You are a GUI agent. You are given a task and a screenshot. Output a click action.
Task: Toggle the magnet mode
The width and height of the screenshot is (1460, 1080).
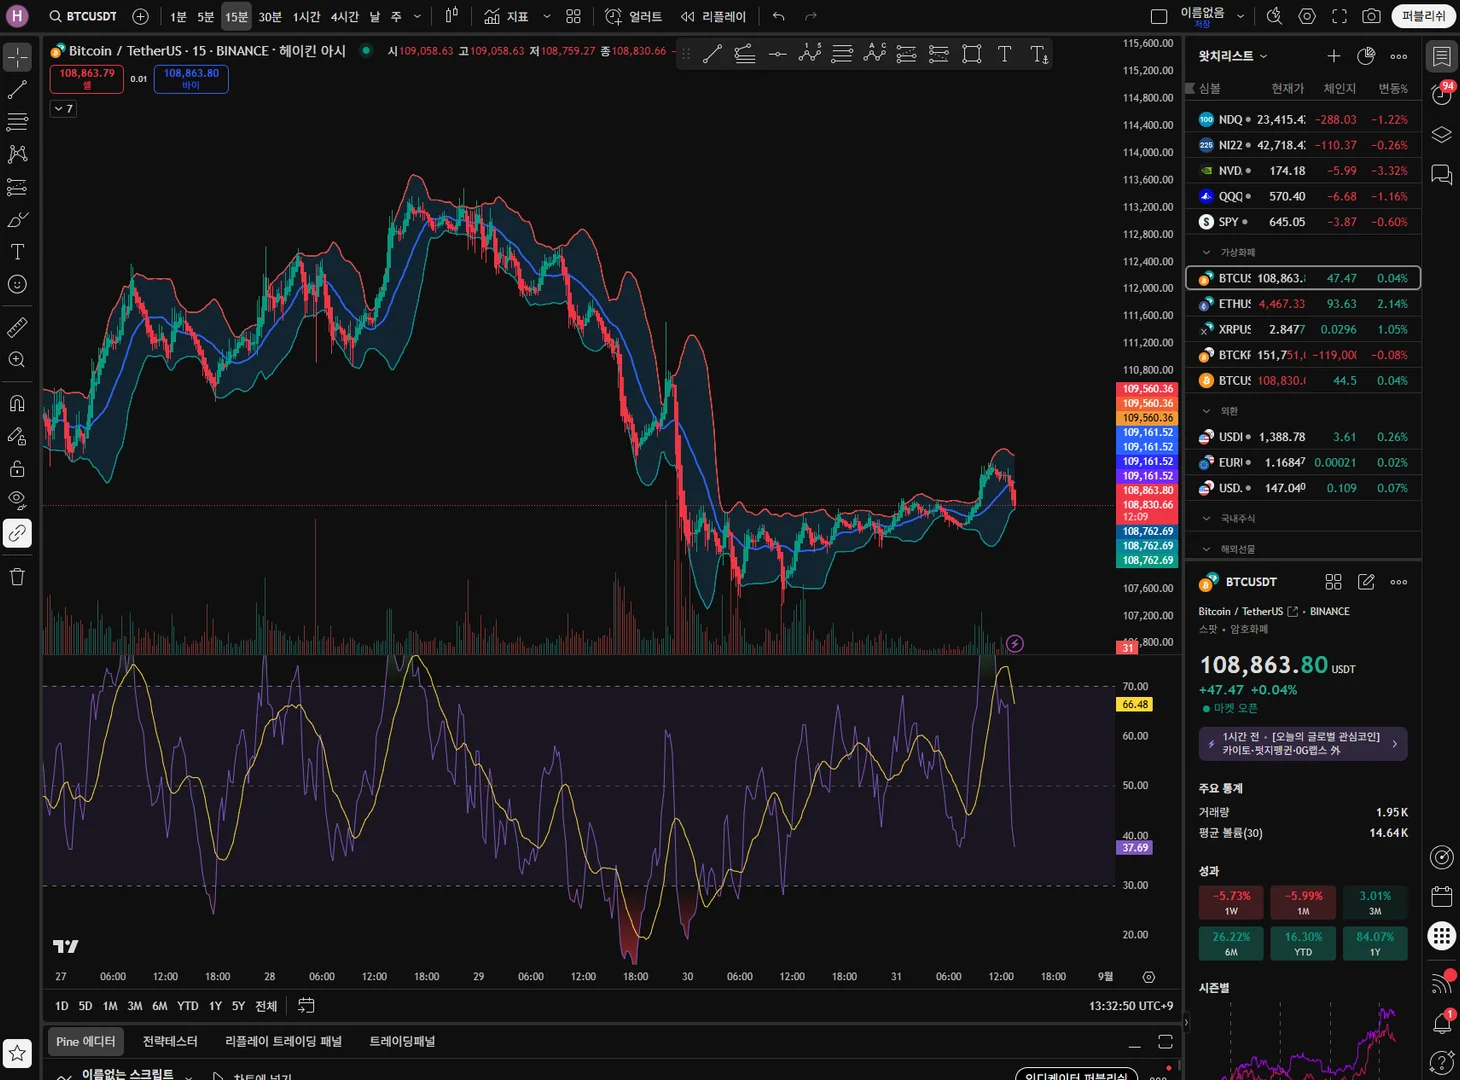point(17,403)
